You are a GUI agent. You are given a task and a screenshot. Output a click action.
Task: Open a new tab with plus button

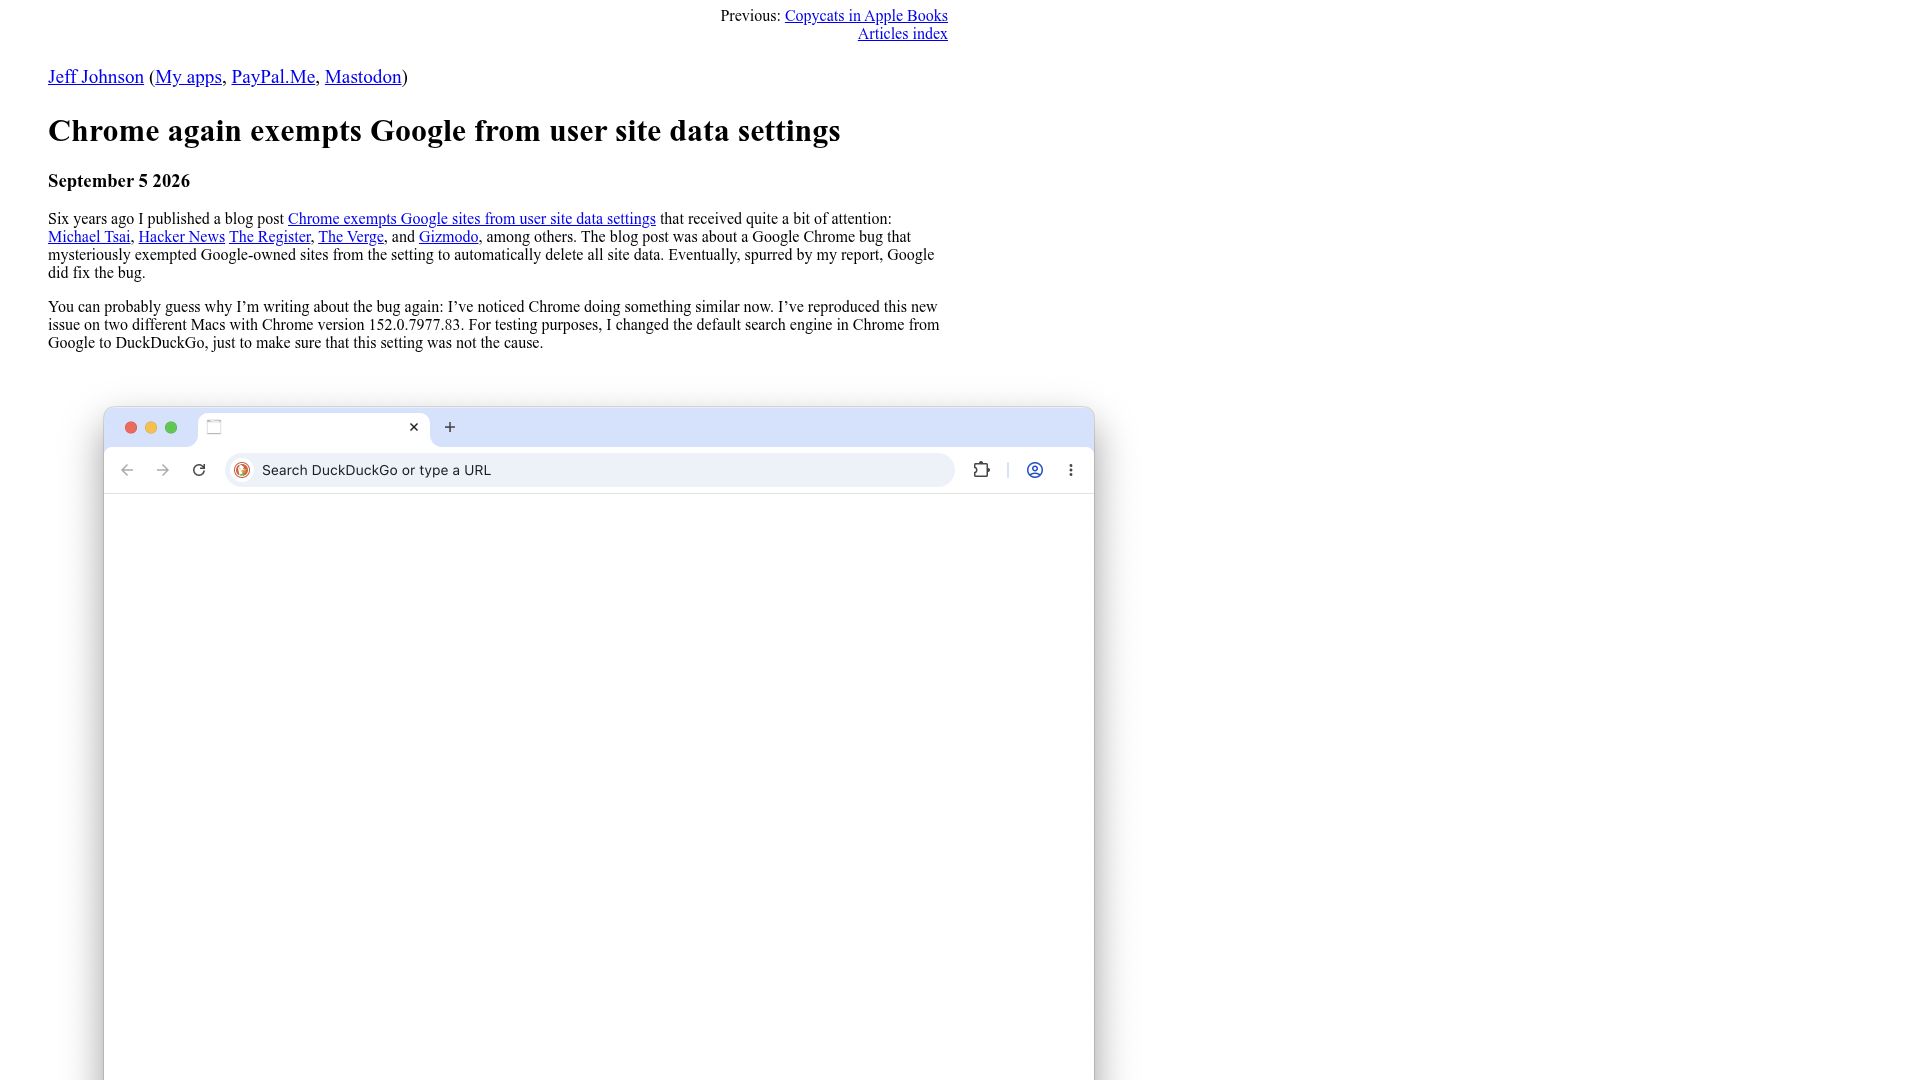450,427
